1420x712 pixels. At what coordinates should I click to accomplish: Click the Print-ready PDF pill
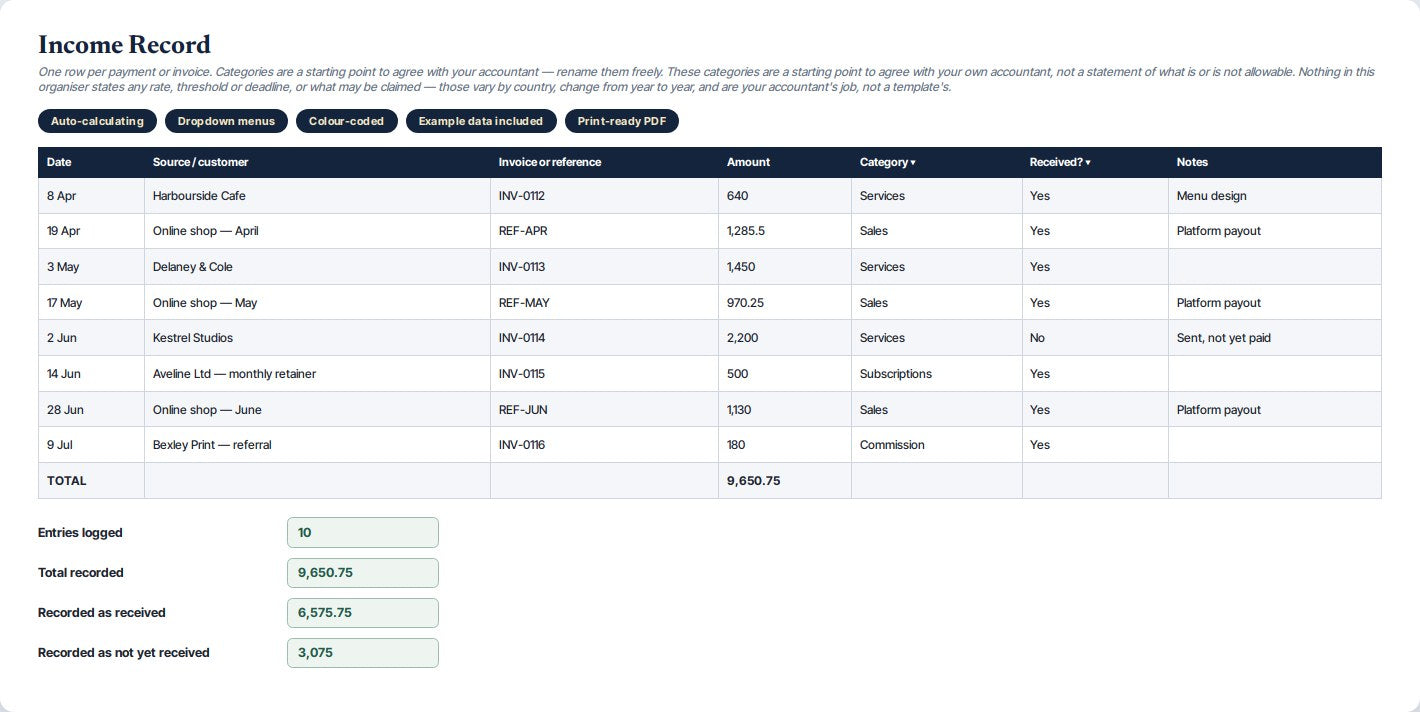(622, 121)
